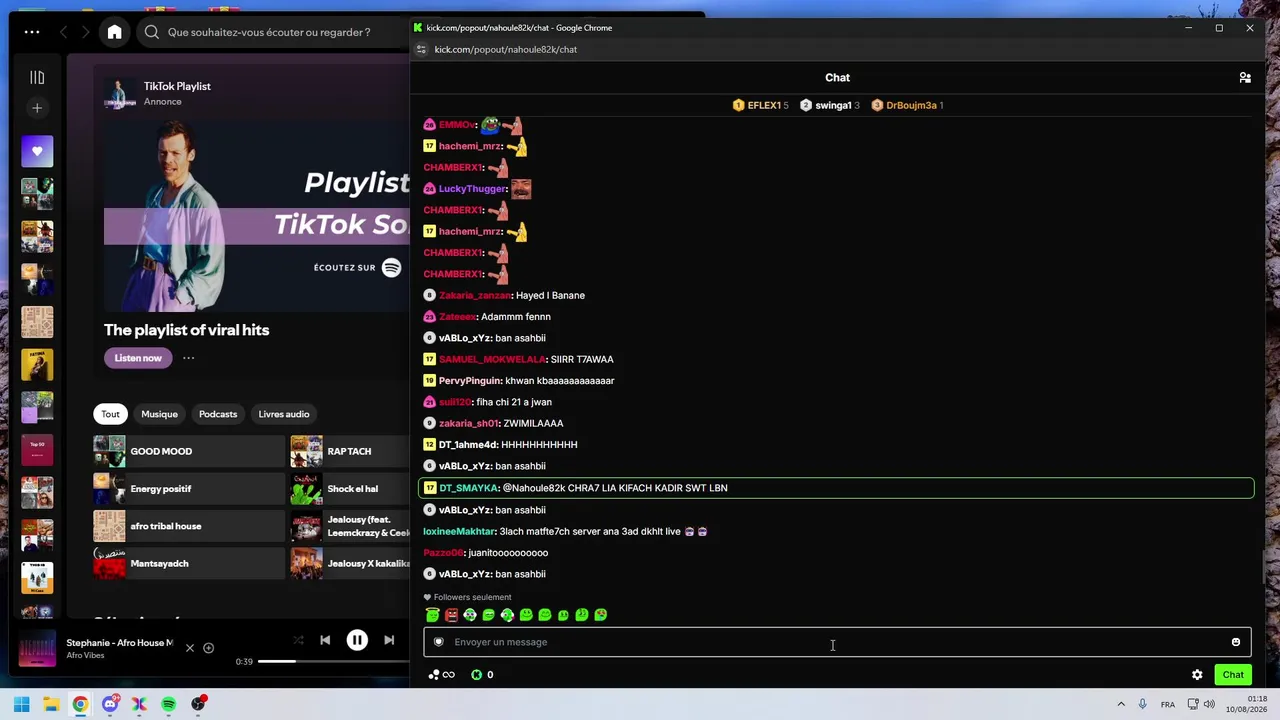Image resolution: width=1280 pixels, height=720 pixels.
Task: Open Spotify from taskbar
Action: [x=168, y=704]
